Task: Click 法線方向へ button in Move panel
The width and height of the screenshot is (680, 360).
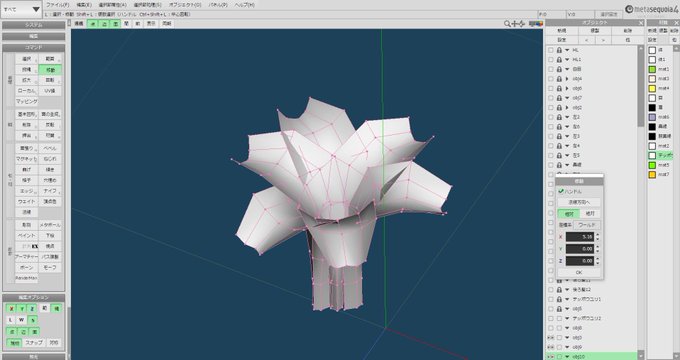Action: point(579,202)
